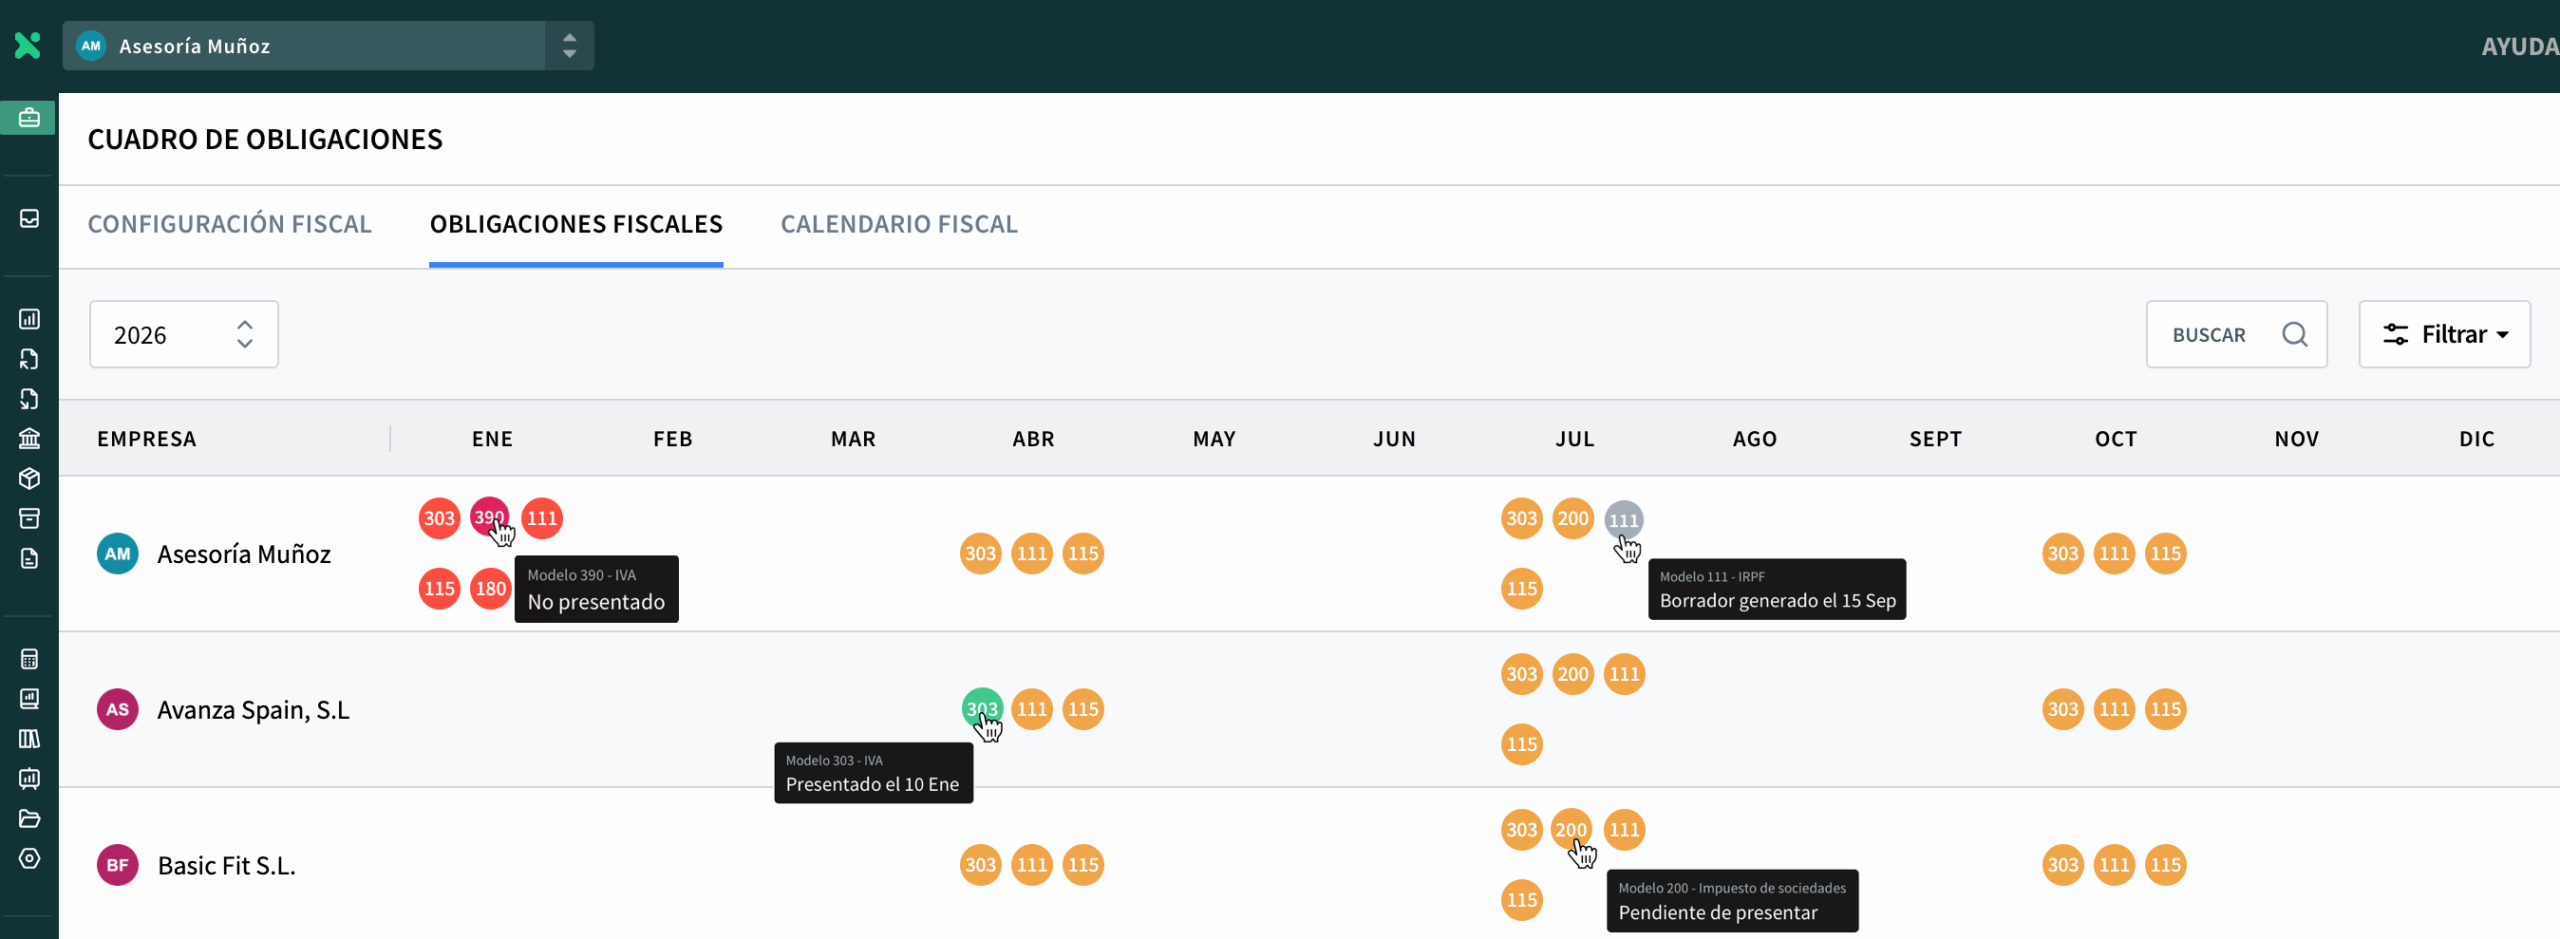Open the Filtrar dropdown

click(2444, 334)
